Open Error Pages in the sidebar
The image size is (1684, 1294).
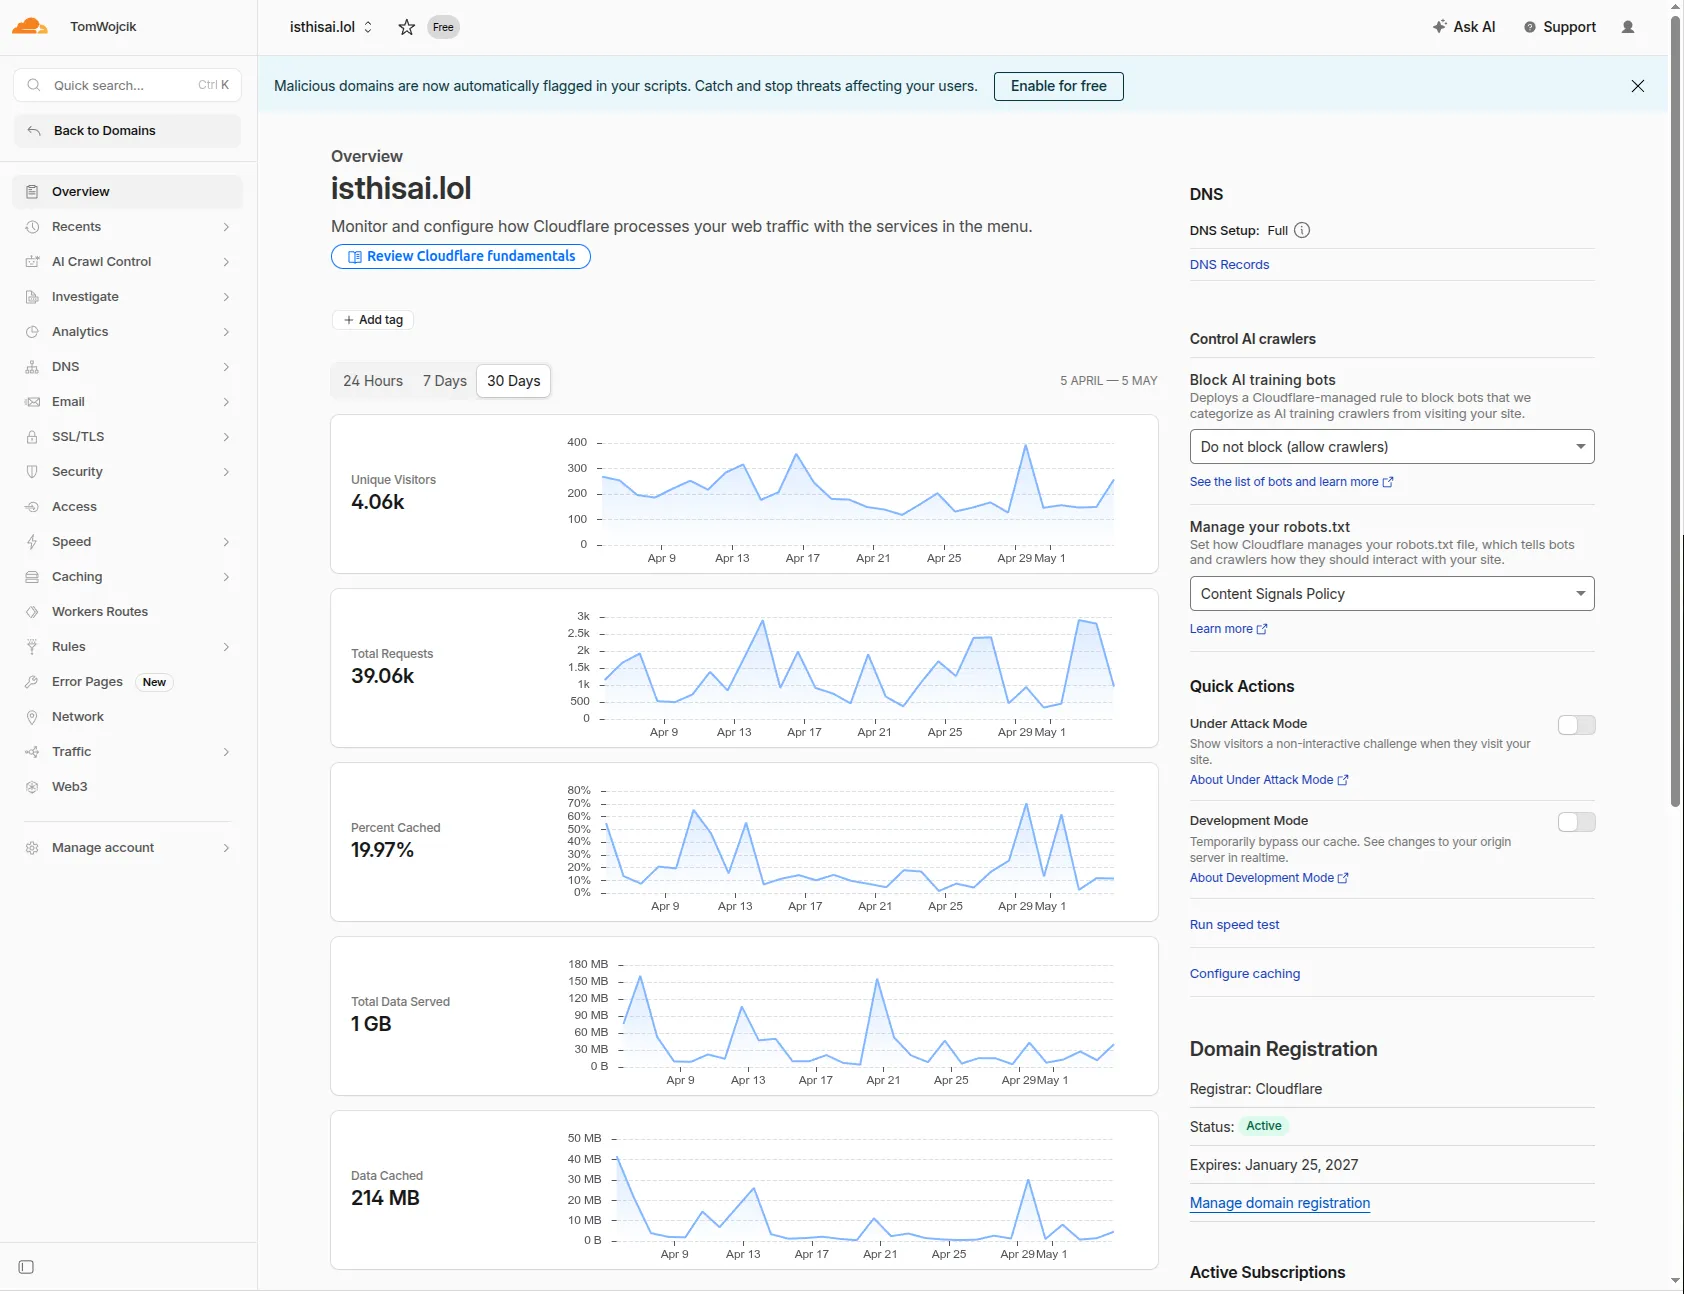pos(128,682)
